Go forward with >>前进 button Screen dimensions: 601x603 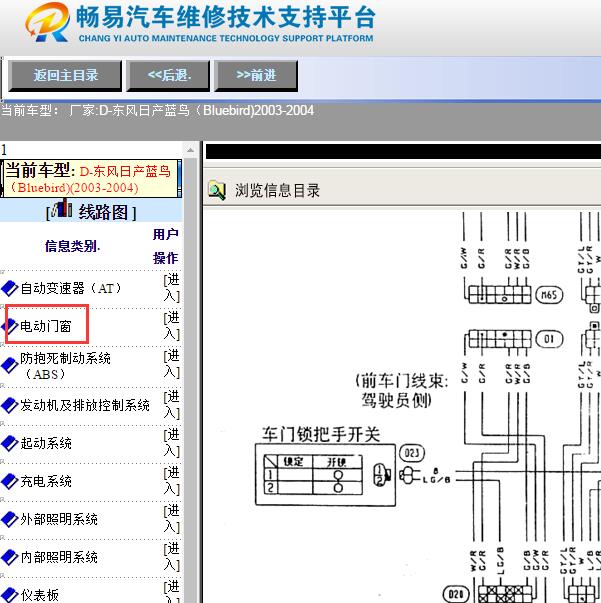[256, 75]
